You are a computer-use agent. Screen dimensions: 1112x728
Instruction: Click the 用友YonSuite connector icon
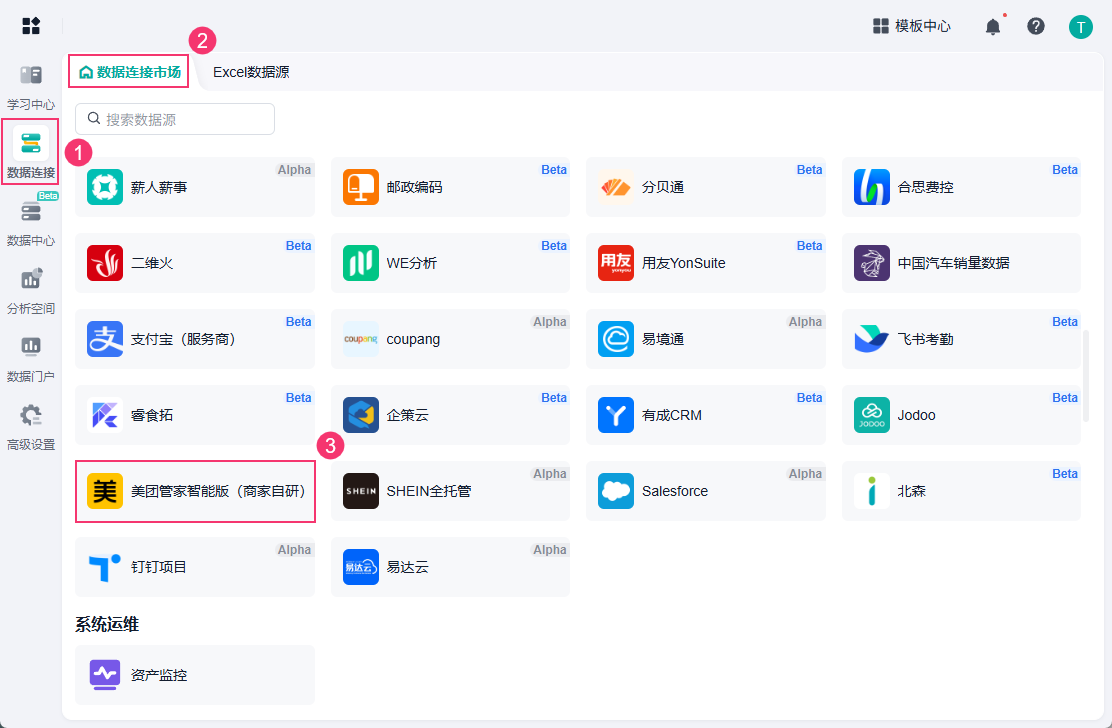pyautogui.click(x=616, y=263)
